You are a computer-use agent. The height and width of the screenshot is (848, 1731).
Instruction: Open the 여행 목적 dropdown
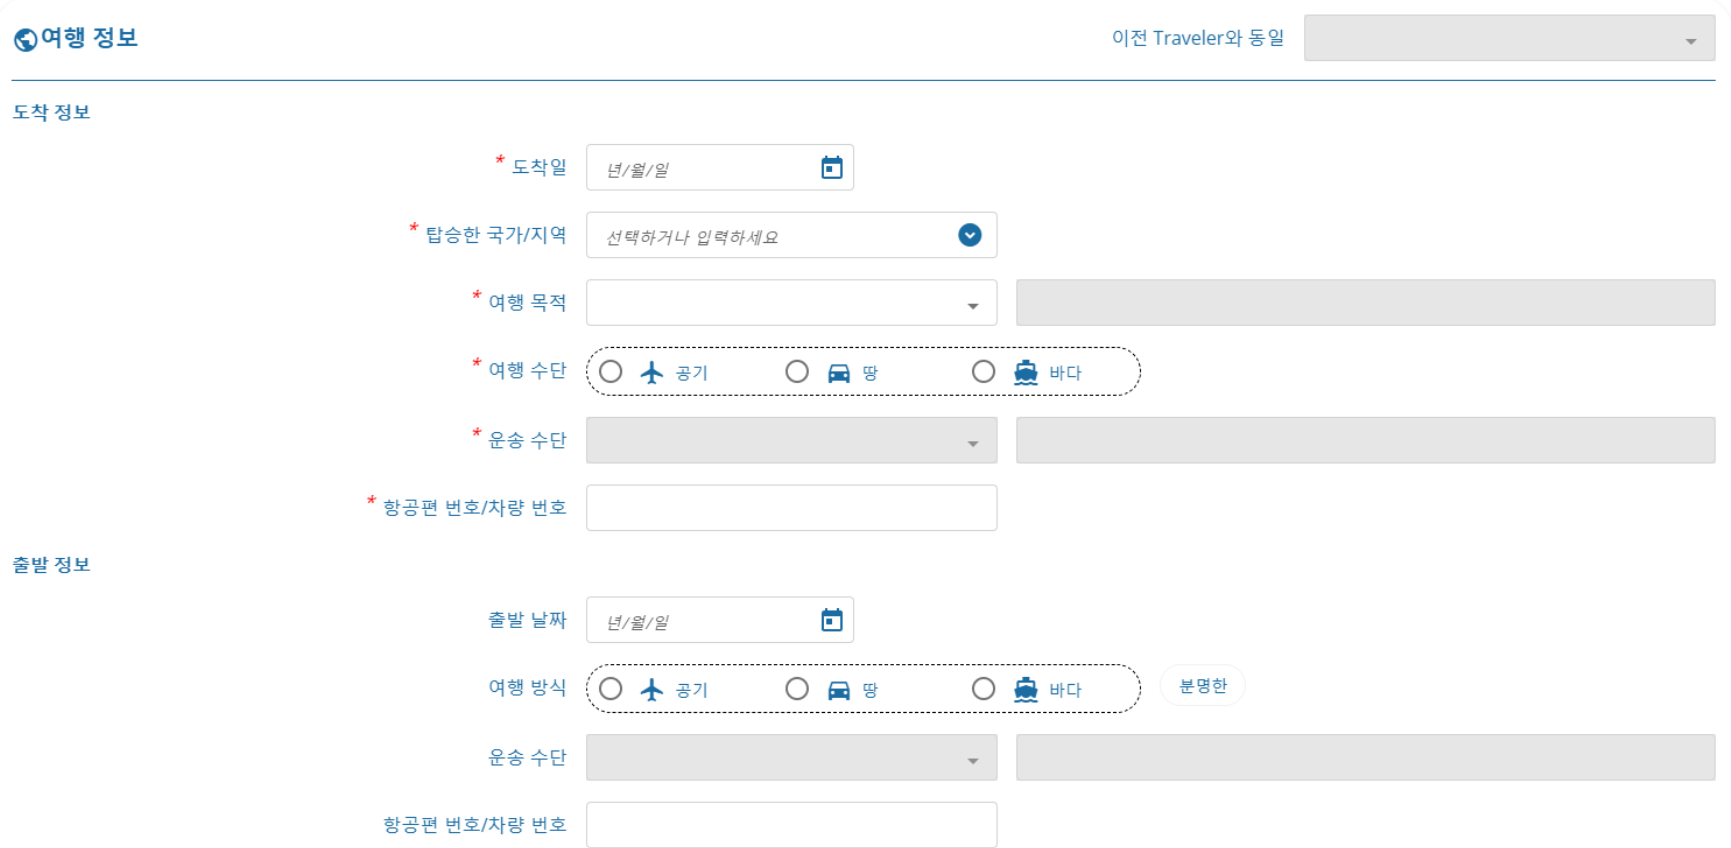[791, 303]
